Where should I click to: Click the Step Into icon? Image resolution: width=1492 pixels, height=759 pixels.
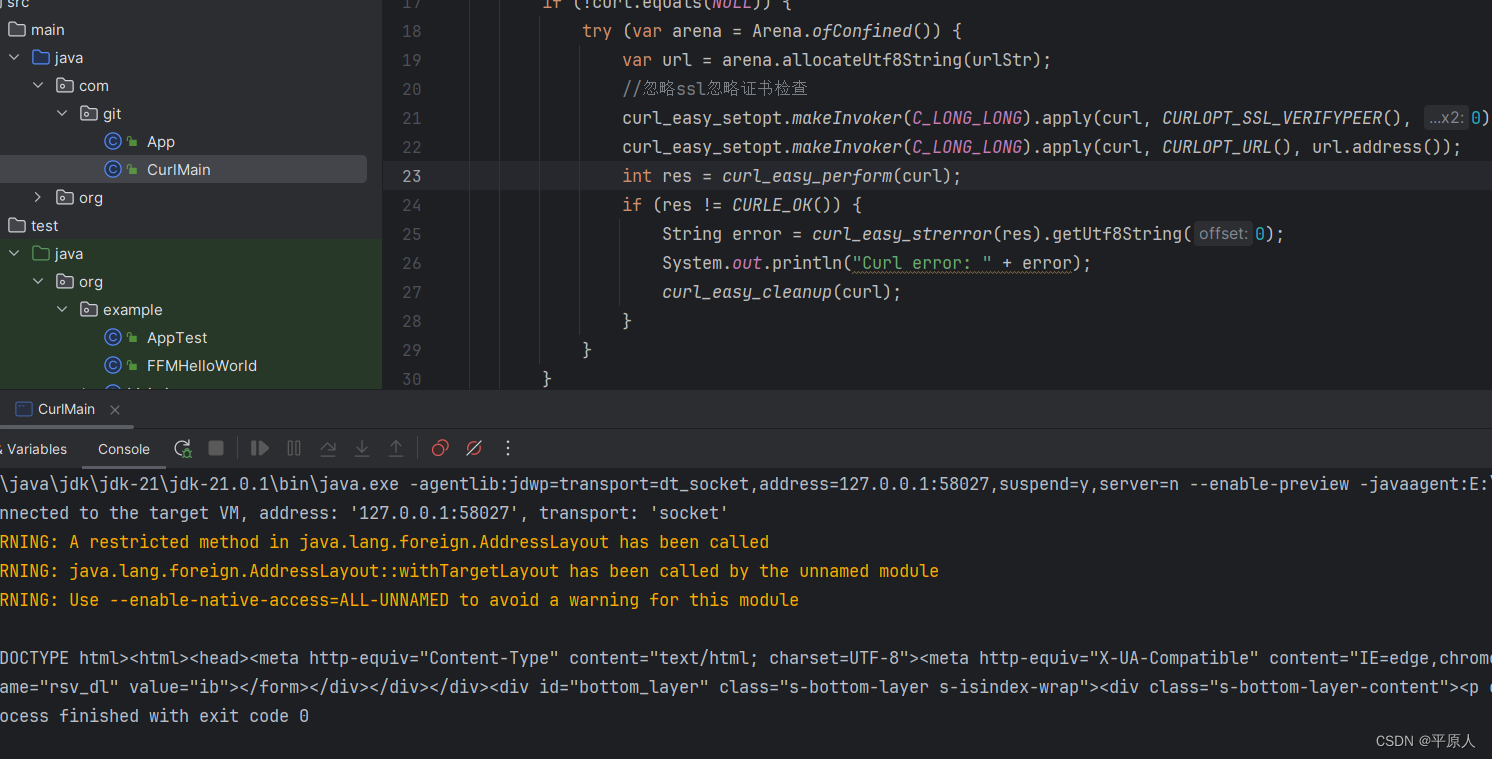362,448
